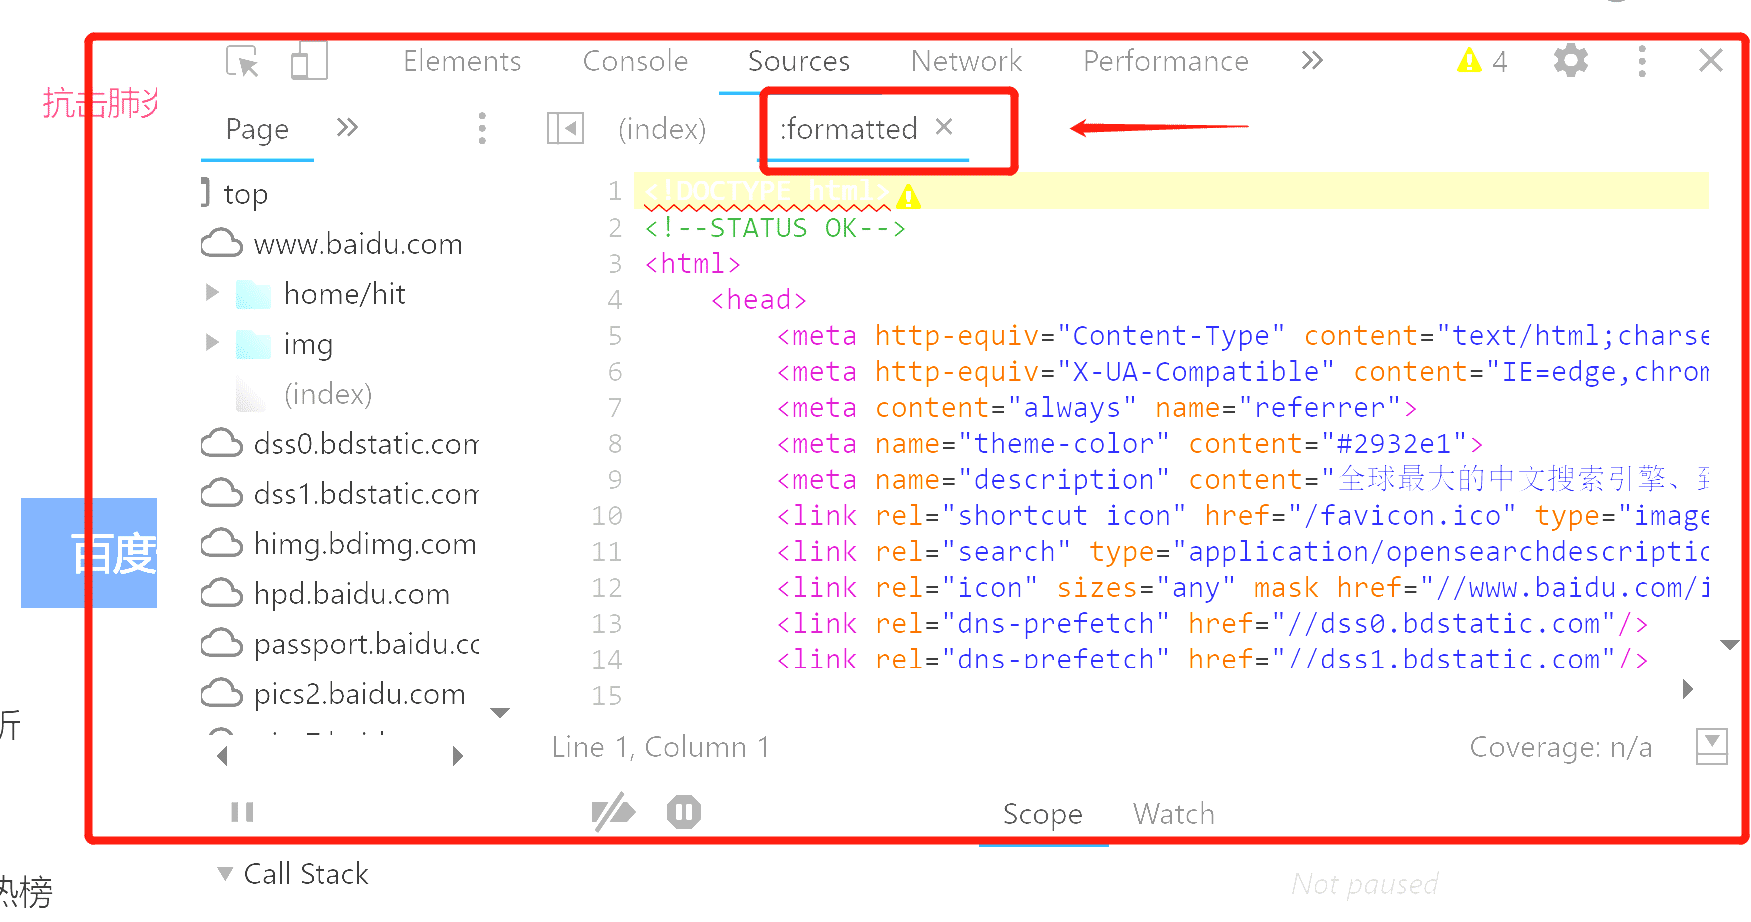Close the :formatted tab
Screen dimensions: 1751x922
pyautogui.click(x=944, y=127)
